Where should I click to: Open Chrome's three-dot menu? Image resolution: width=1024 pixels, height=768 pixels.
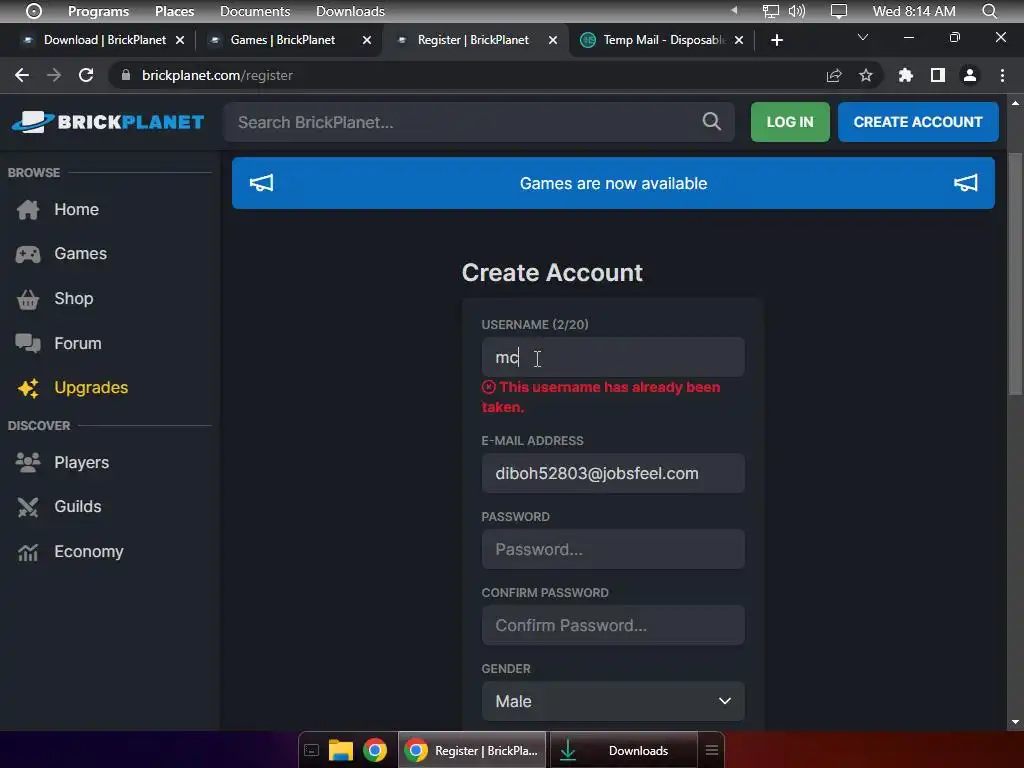coord(1002,75)
